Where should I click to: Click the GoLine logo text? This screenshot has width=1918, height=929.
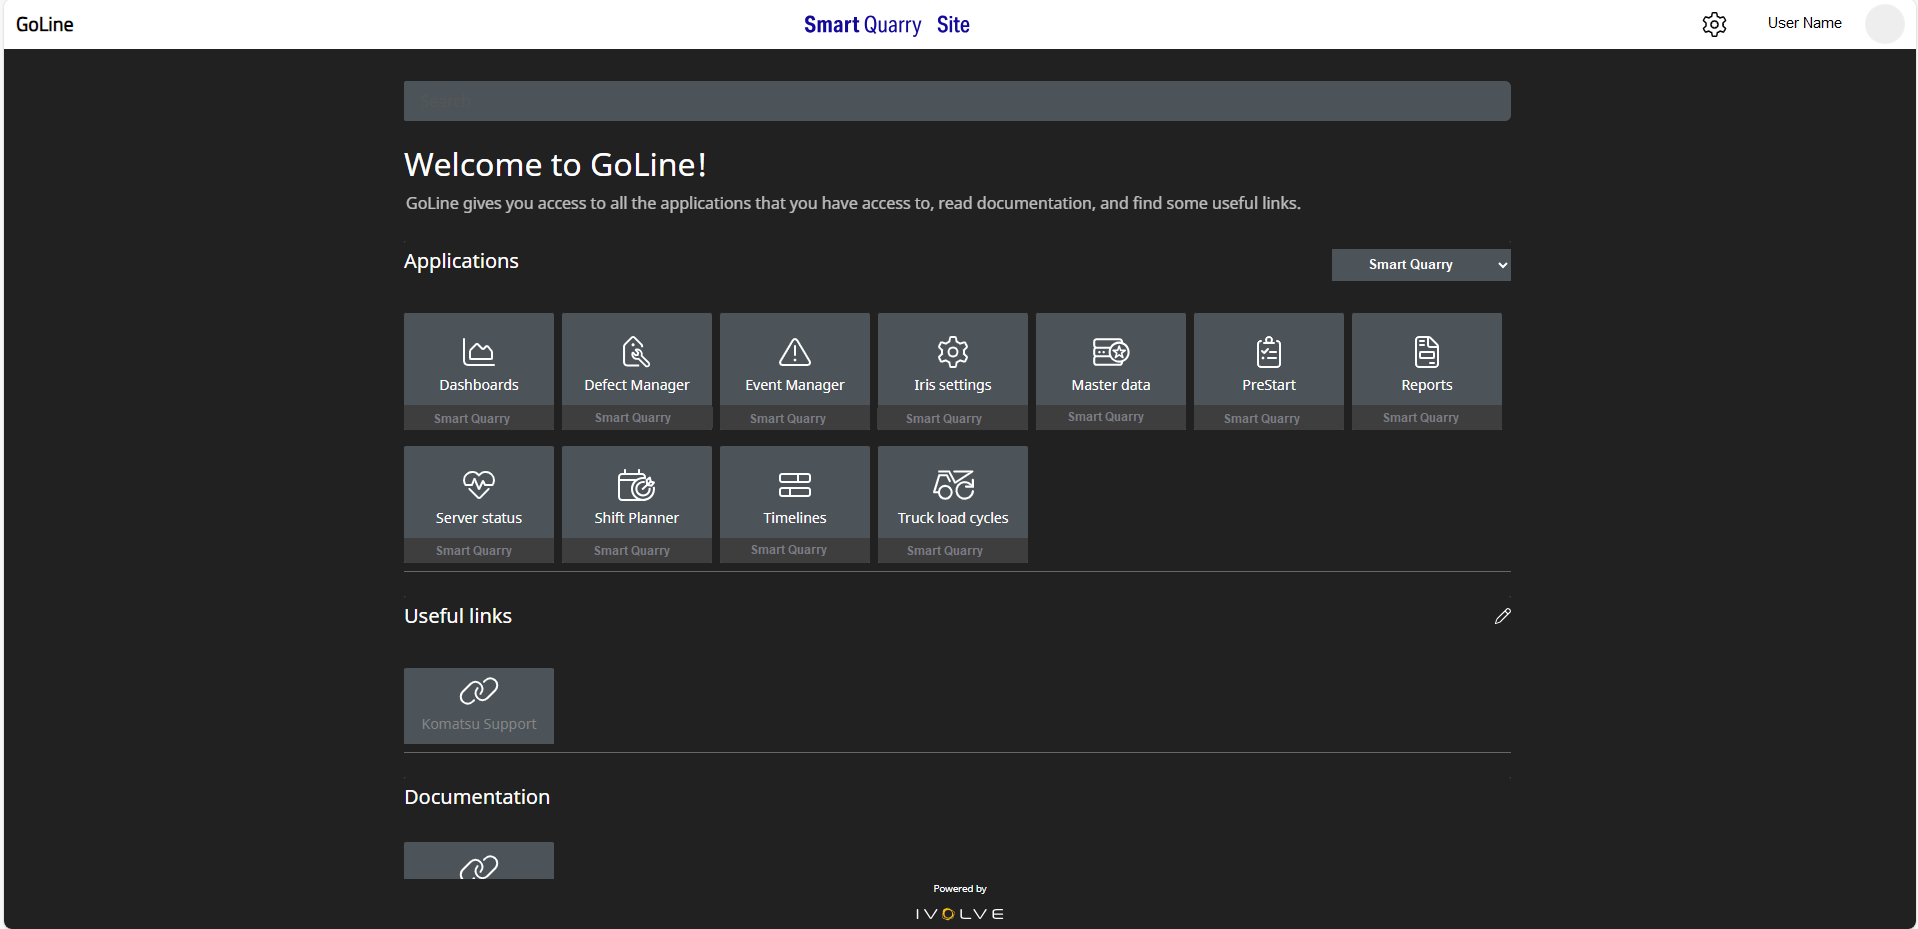click(x=45, y=24)
